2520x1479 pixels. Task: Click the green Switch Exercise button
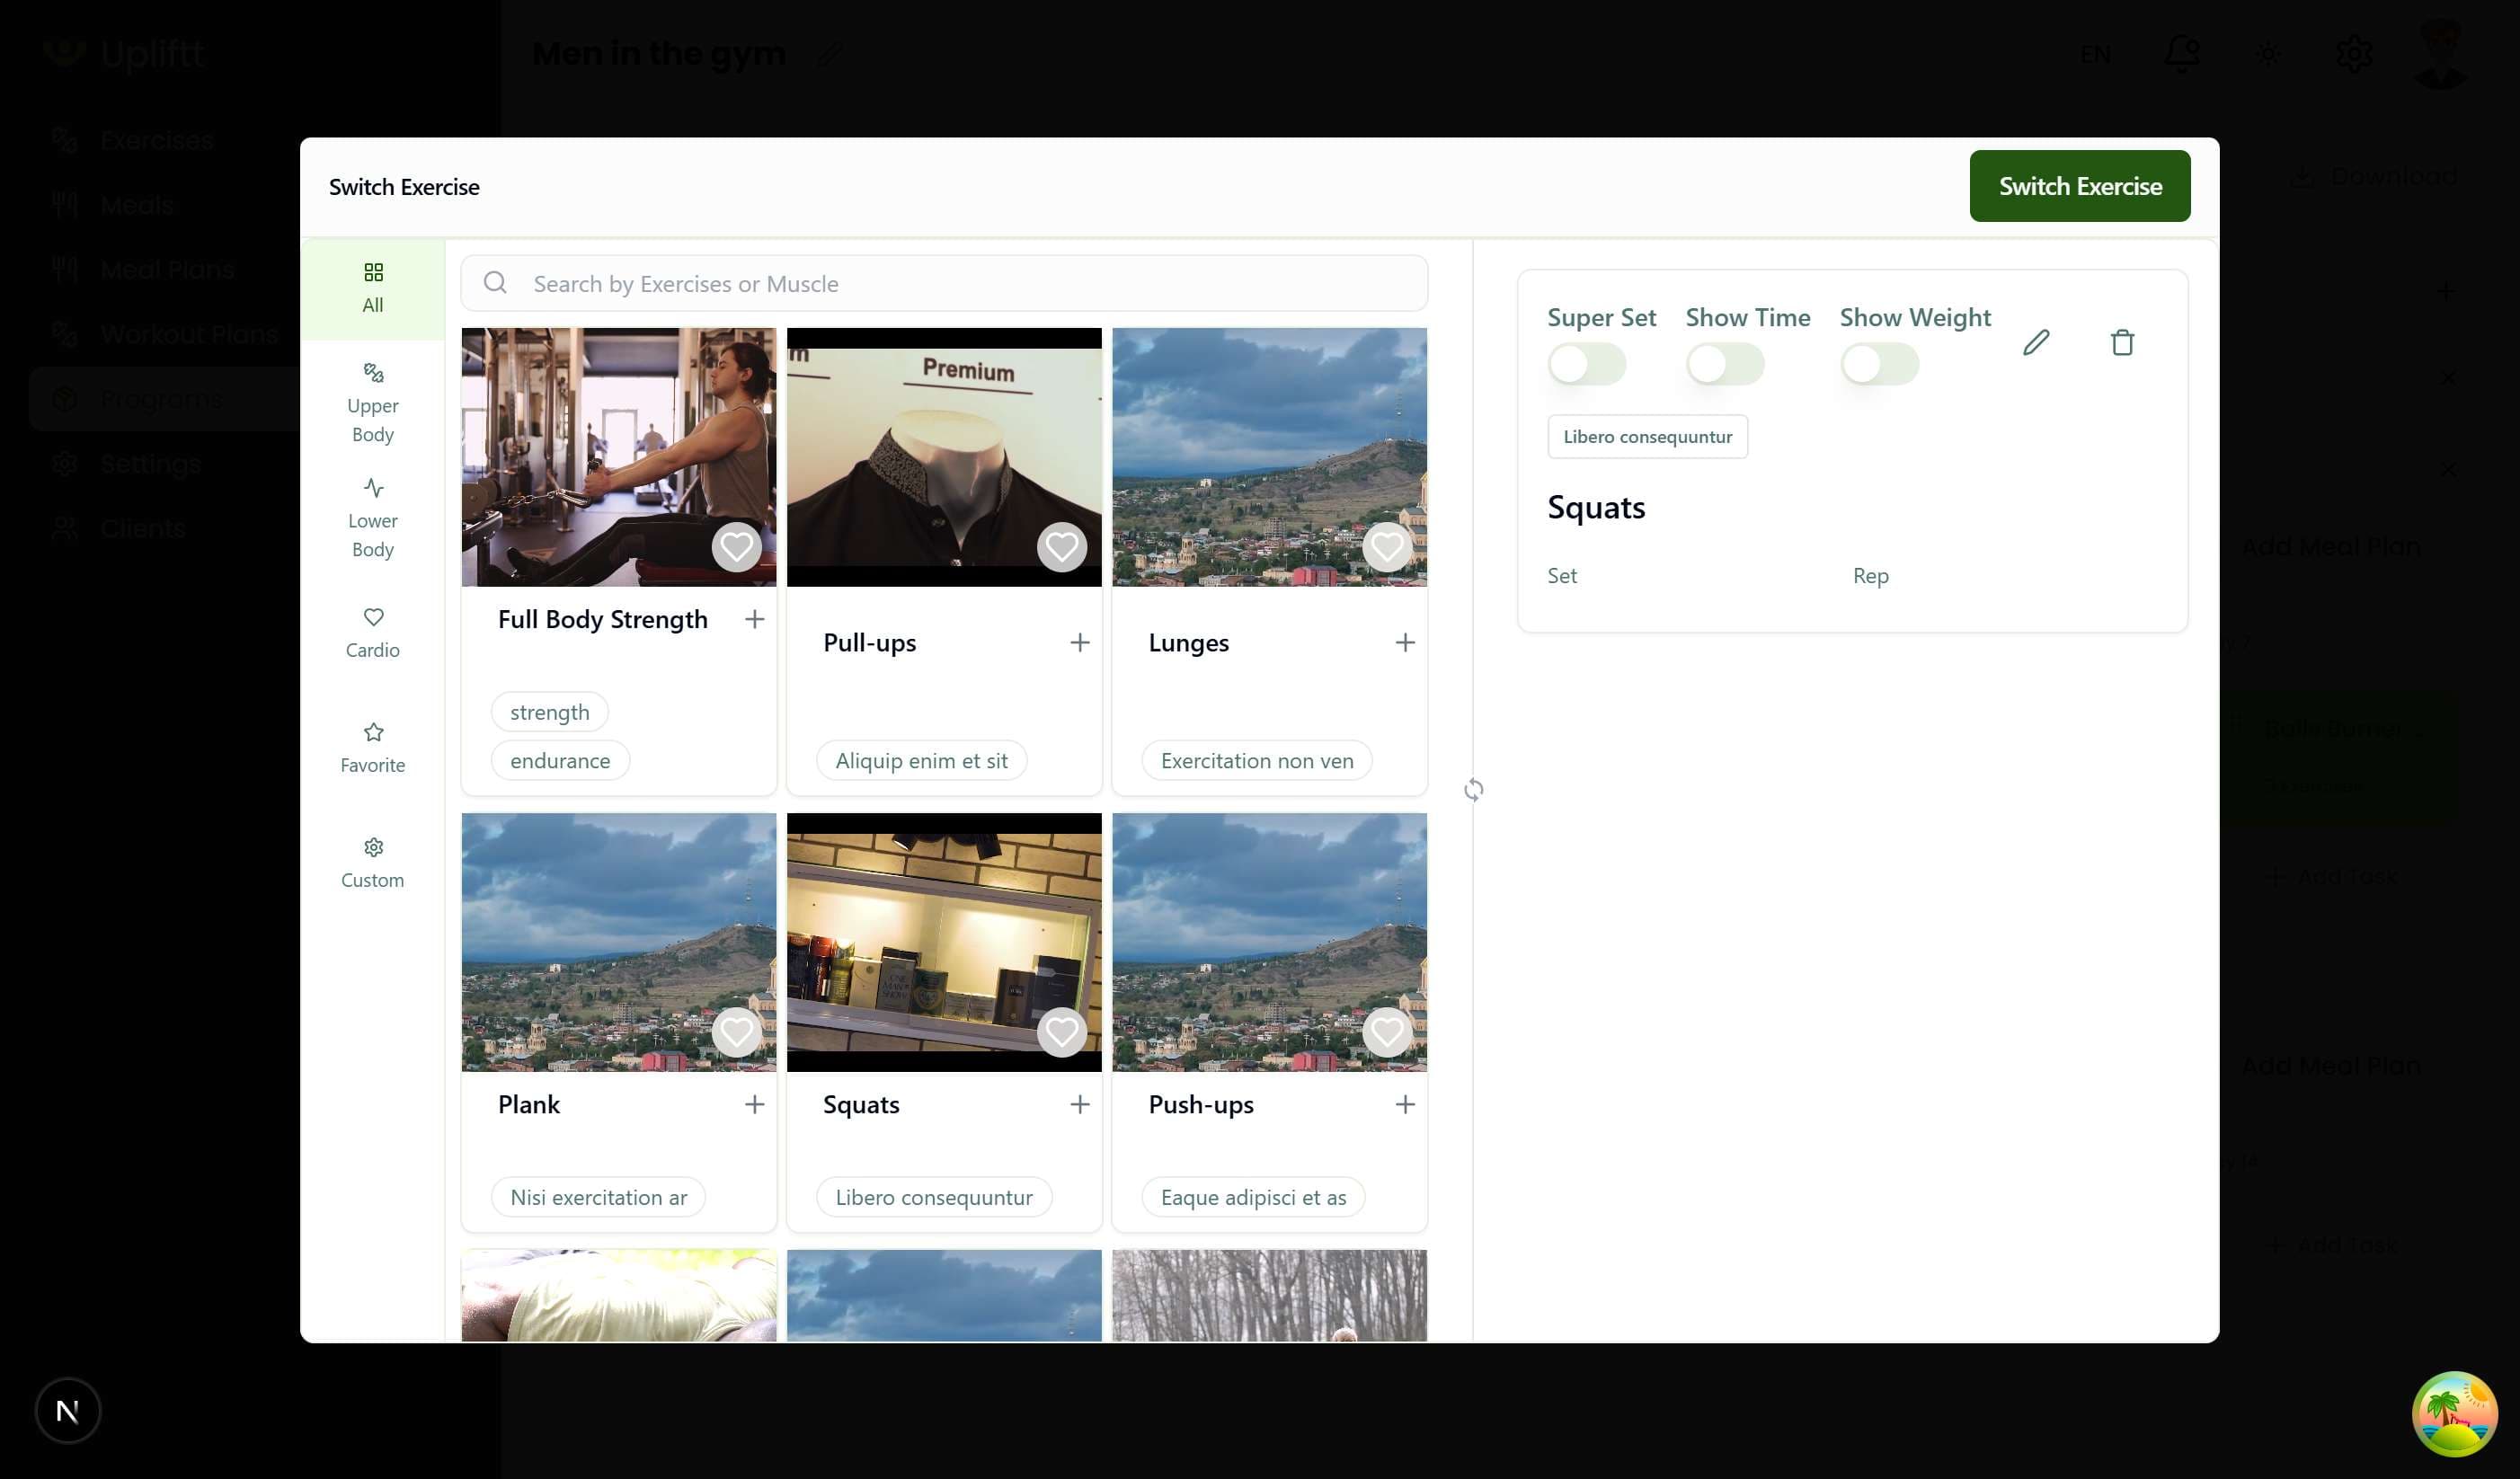pos(2079,186)
